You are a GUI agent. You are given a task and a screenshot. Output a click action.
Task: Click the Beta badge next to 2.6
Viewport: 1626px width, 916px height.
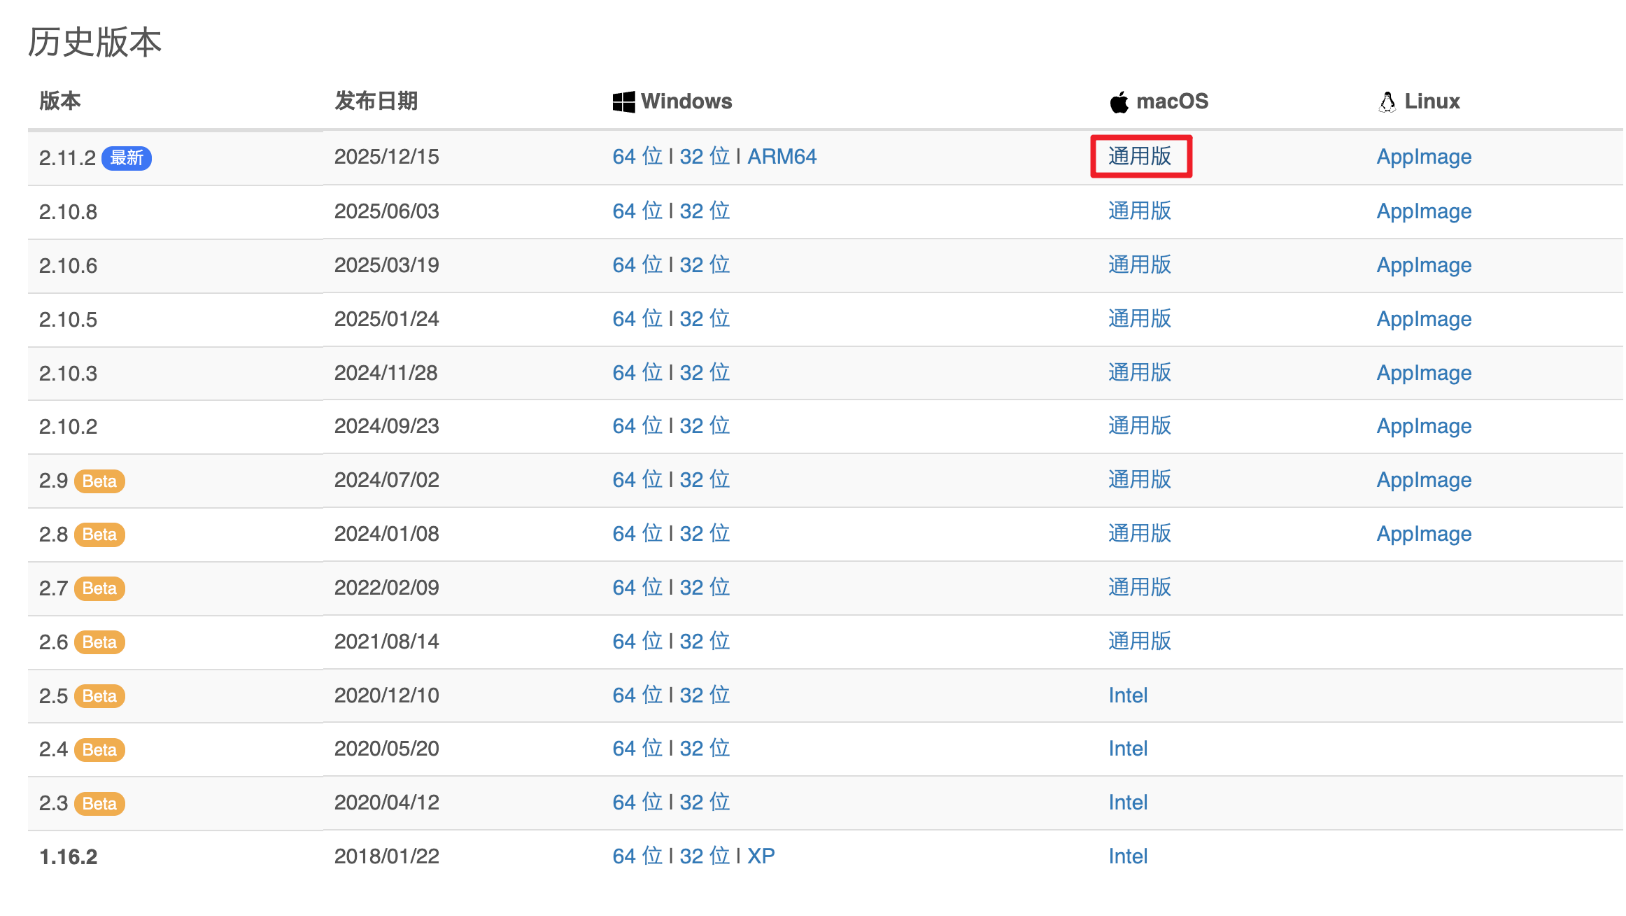click(x=99, y=643)
